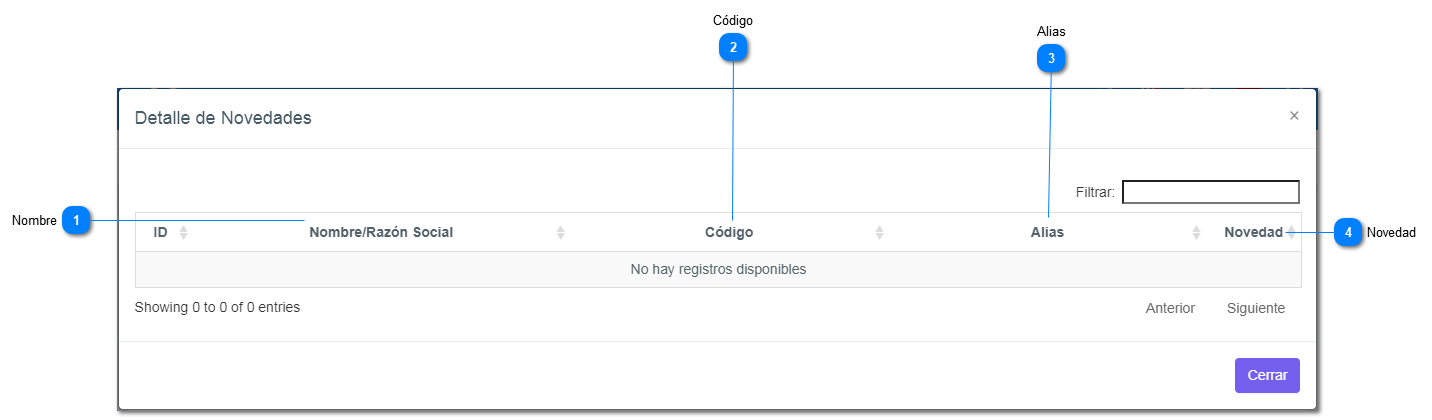Click the blue callout badge numbered 1
The width and height of the screenshot is (1432, 420).
pyautogui.click(x=77, y=220)
